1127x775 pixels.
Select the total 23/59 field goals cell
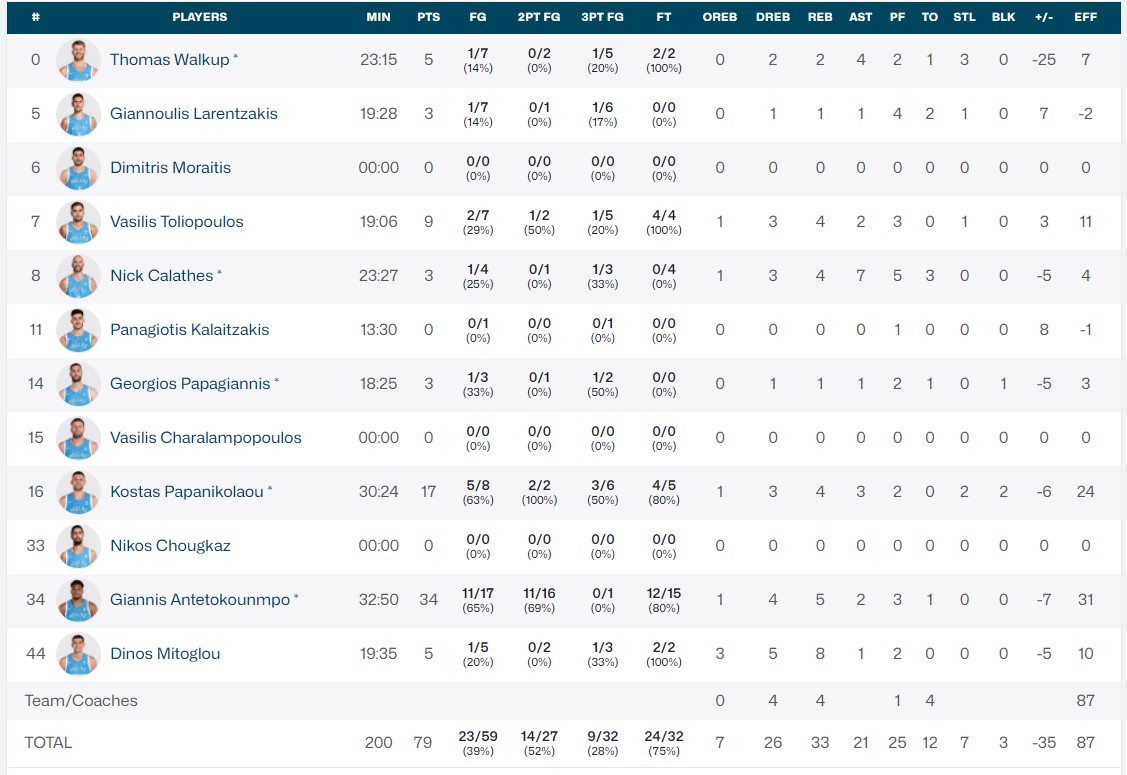pyautogui.click(x=478, y=743)
